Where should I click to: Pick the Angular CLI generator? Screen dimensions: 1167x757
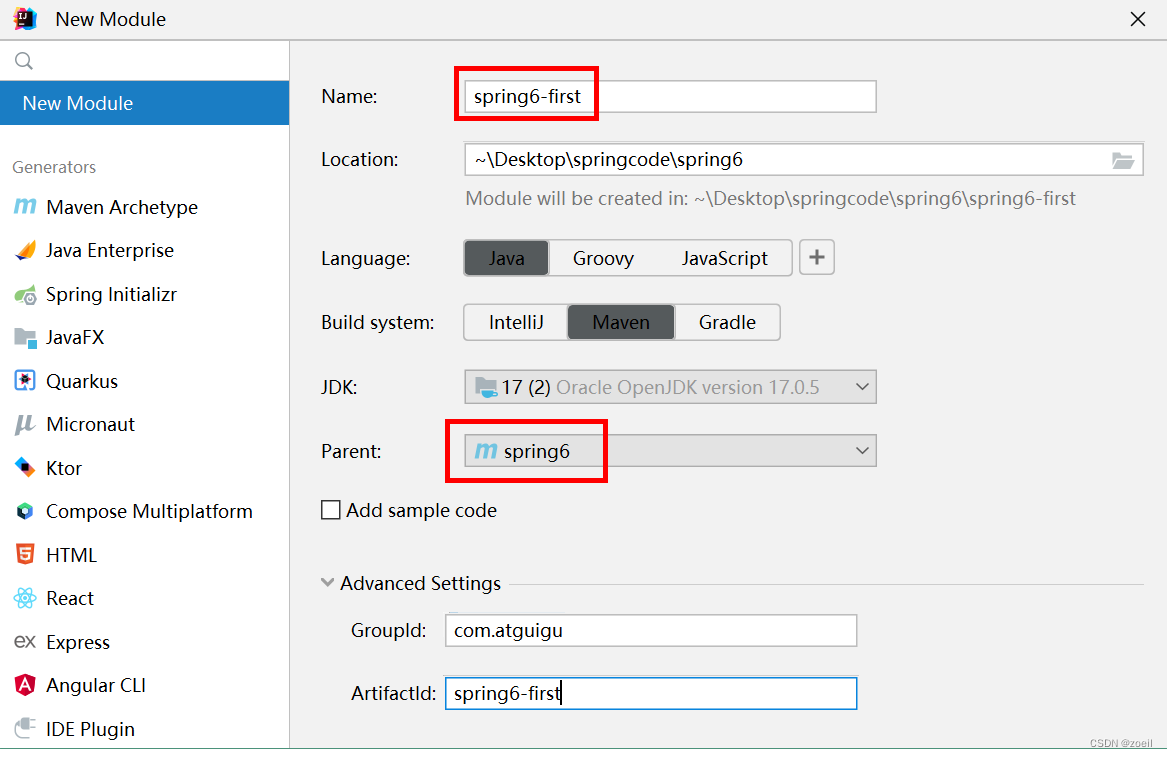[x=144, y=686]
